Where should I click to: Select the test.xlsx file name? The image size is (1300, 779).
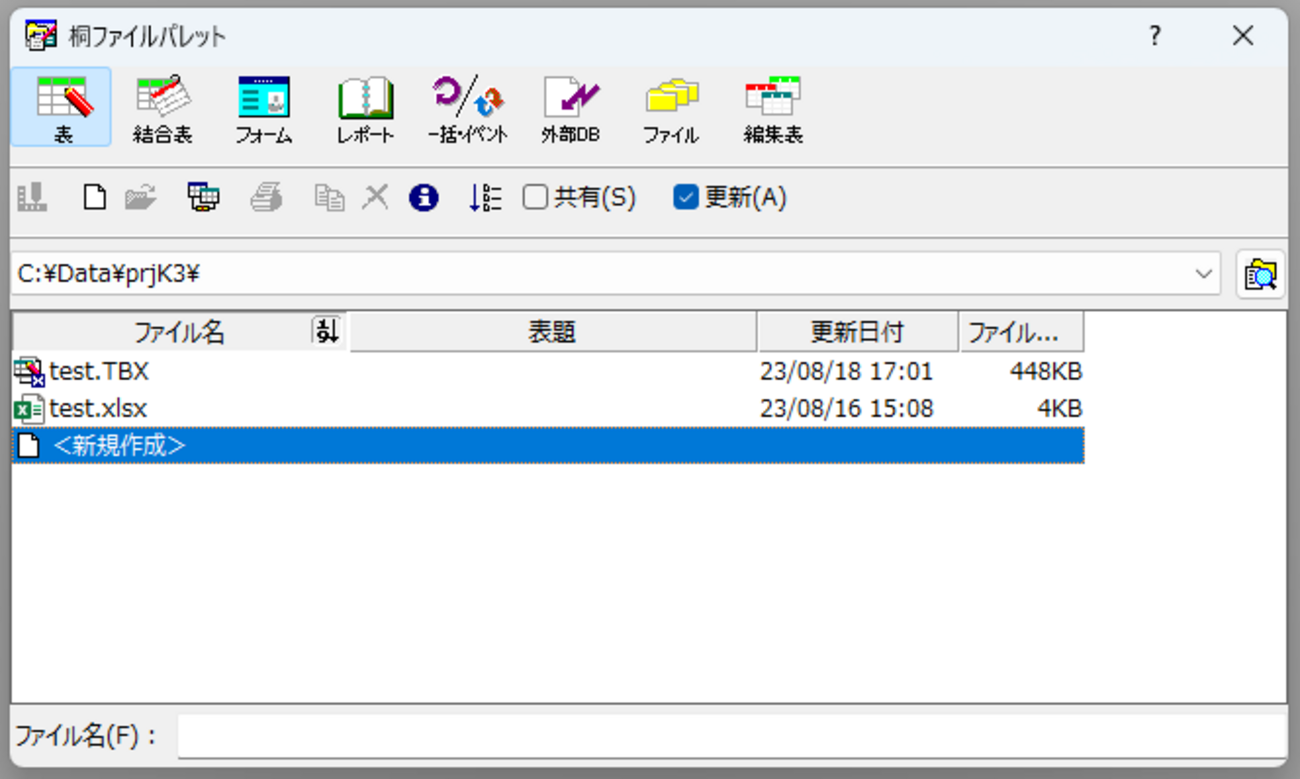pos(98,409)
